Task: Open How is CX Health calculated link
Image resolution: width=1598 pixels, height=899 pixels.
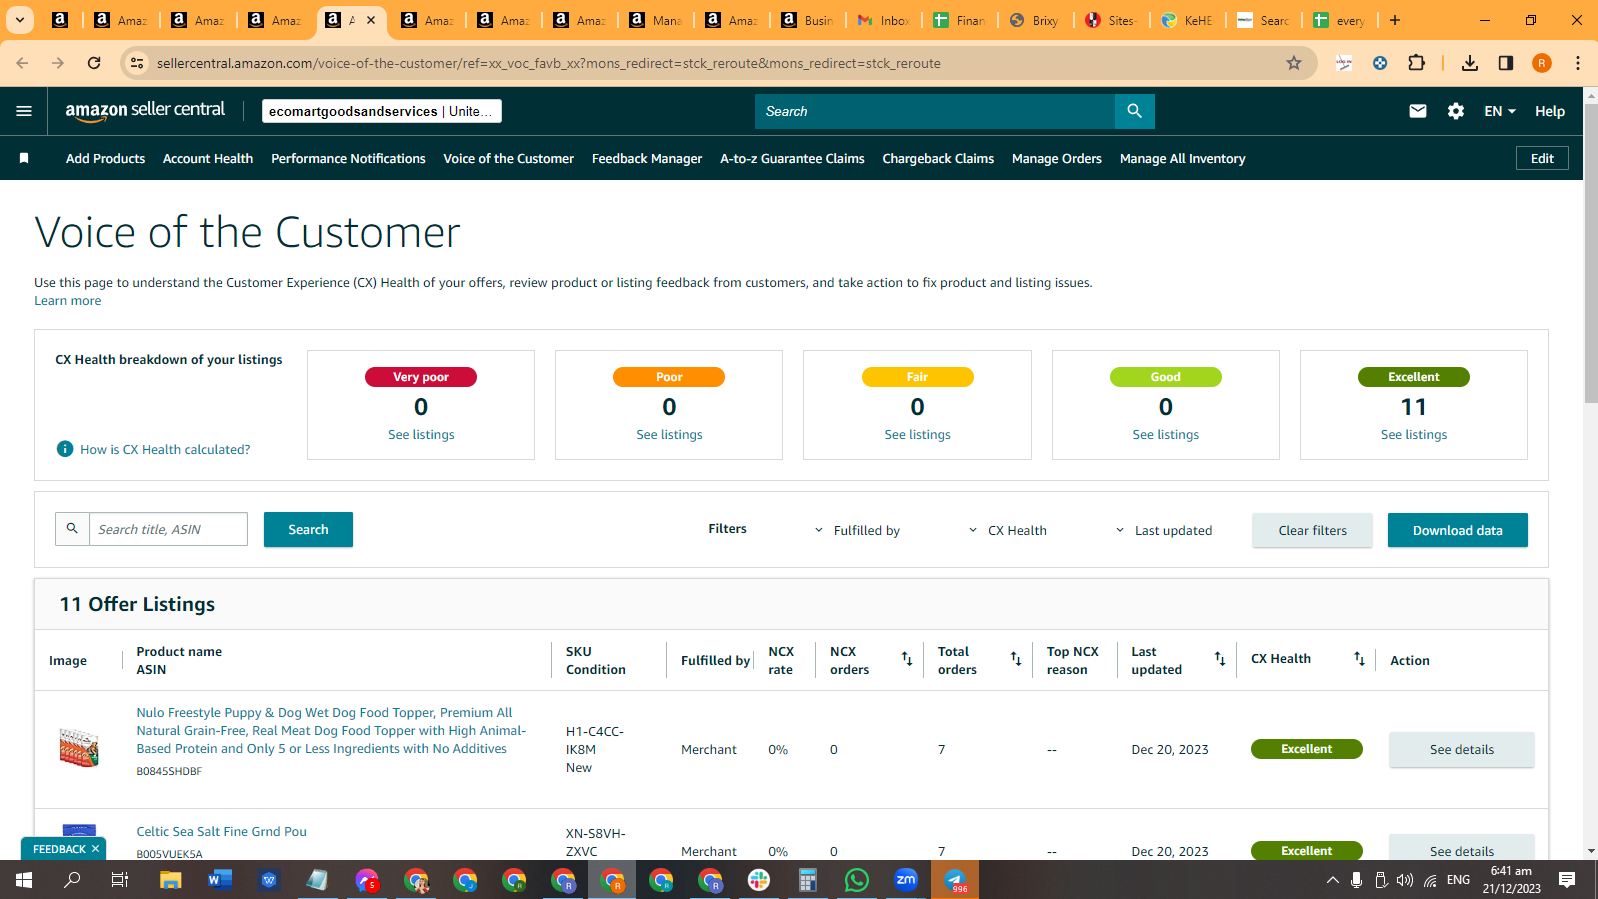Action: click(x=165, y=449)
